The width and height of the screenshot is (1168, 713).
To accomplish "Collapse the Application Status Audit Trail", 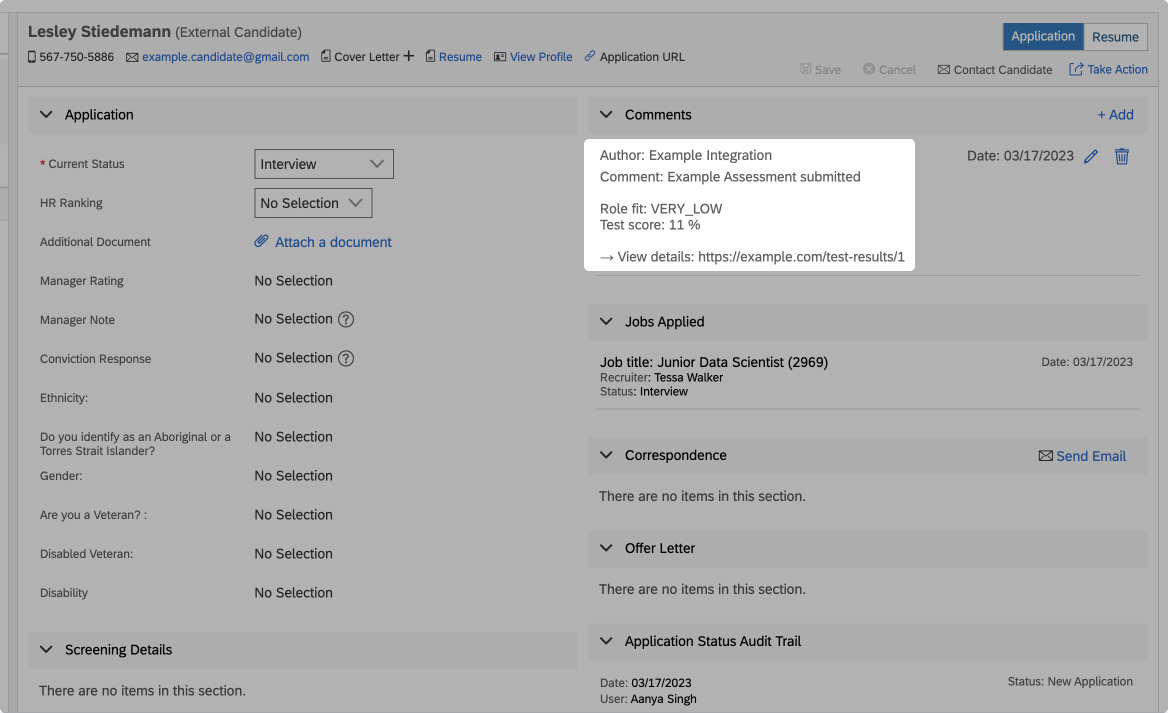I will (606, 641).
